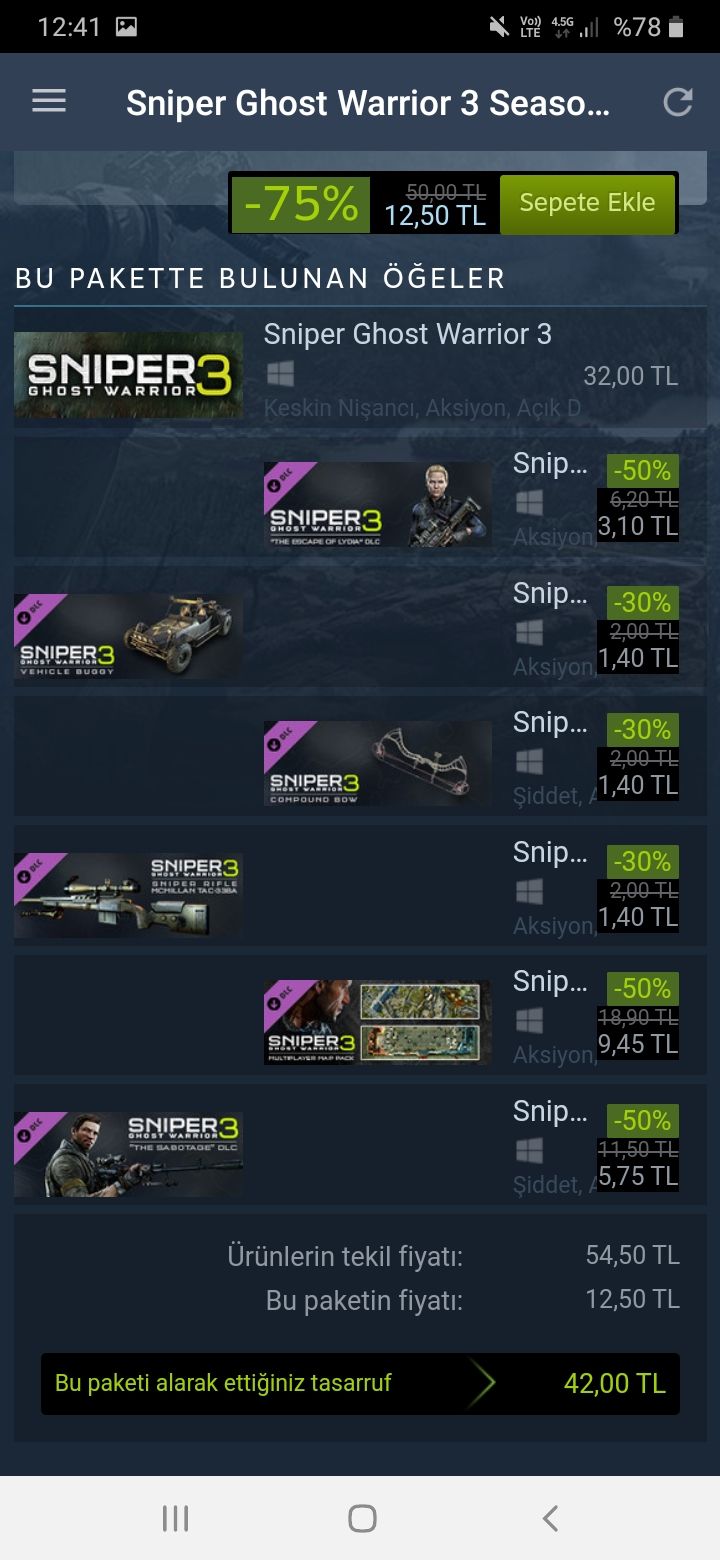This screenshot has height=1560, width=720.
Task: Tap the Android home button
Action: [x=362, y=1519]
